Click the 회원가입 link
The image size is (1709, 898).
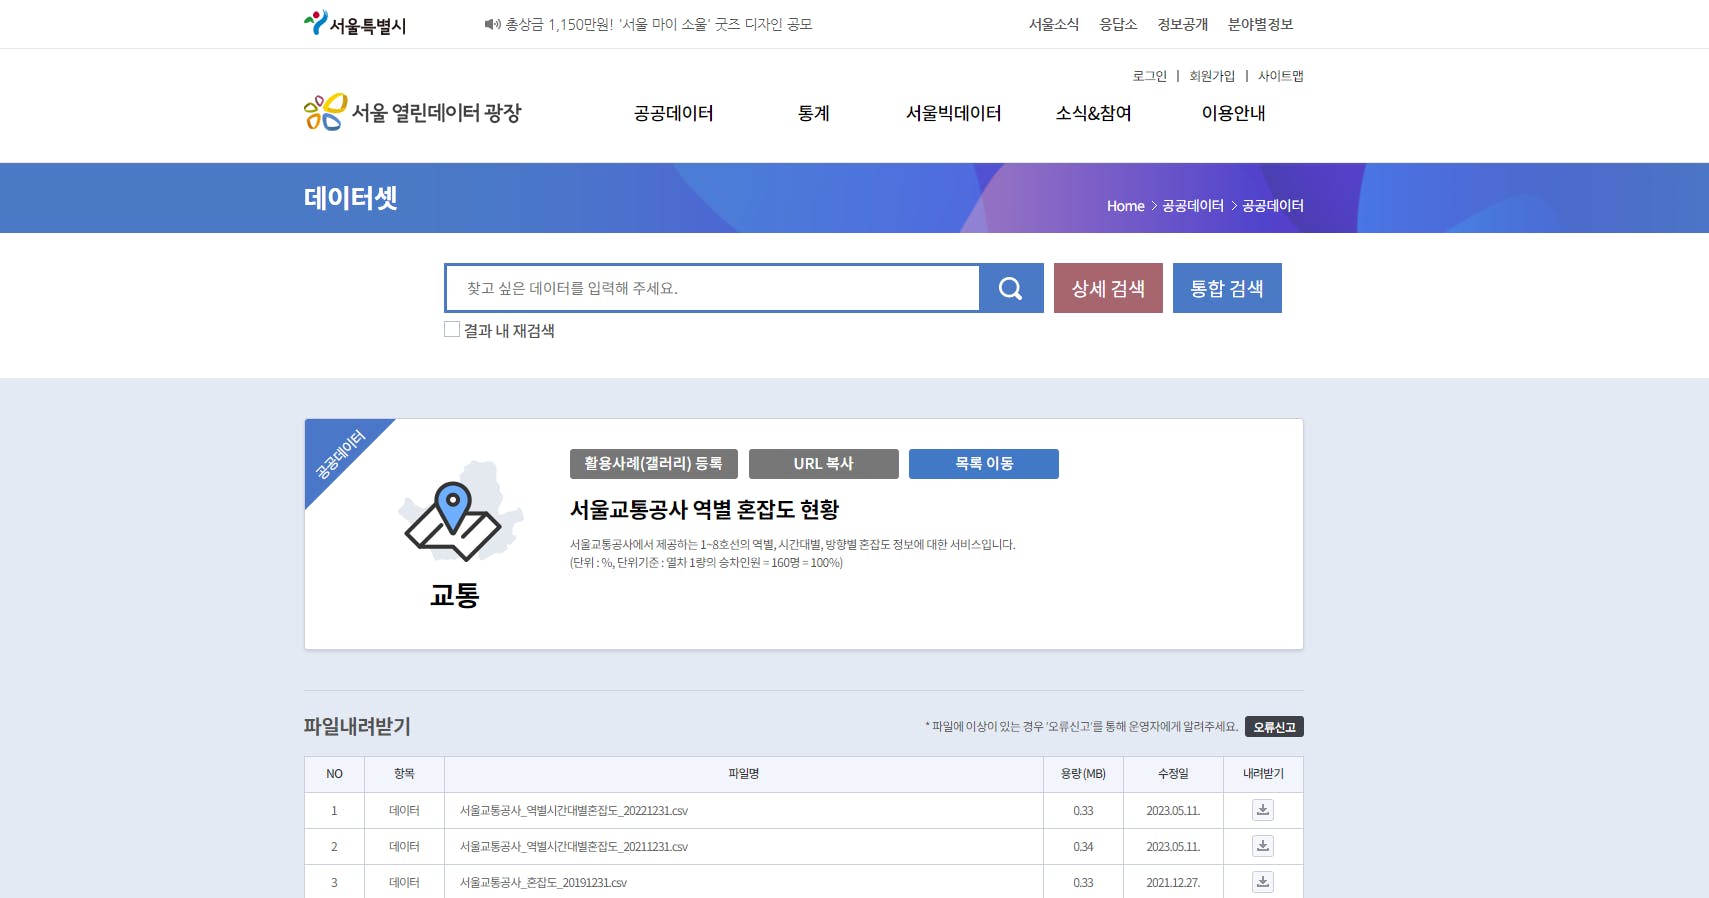pos(1212,76)
